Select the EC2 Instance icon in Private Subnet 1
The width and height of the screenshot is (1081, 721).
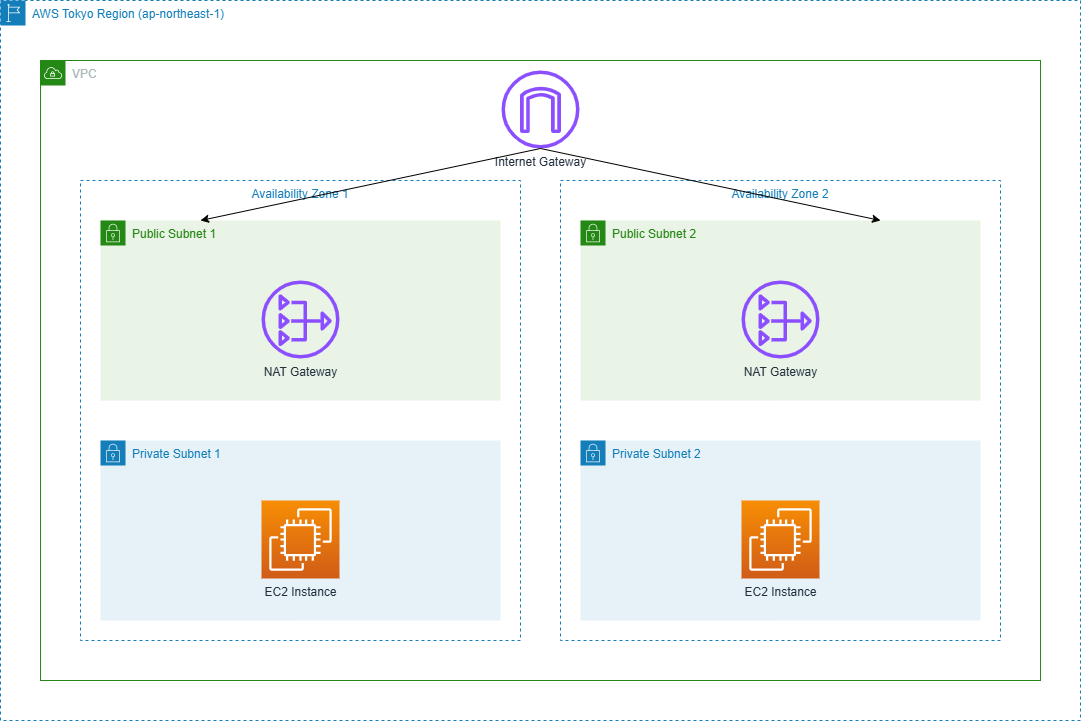click(300, 538)
